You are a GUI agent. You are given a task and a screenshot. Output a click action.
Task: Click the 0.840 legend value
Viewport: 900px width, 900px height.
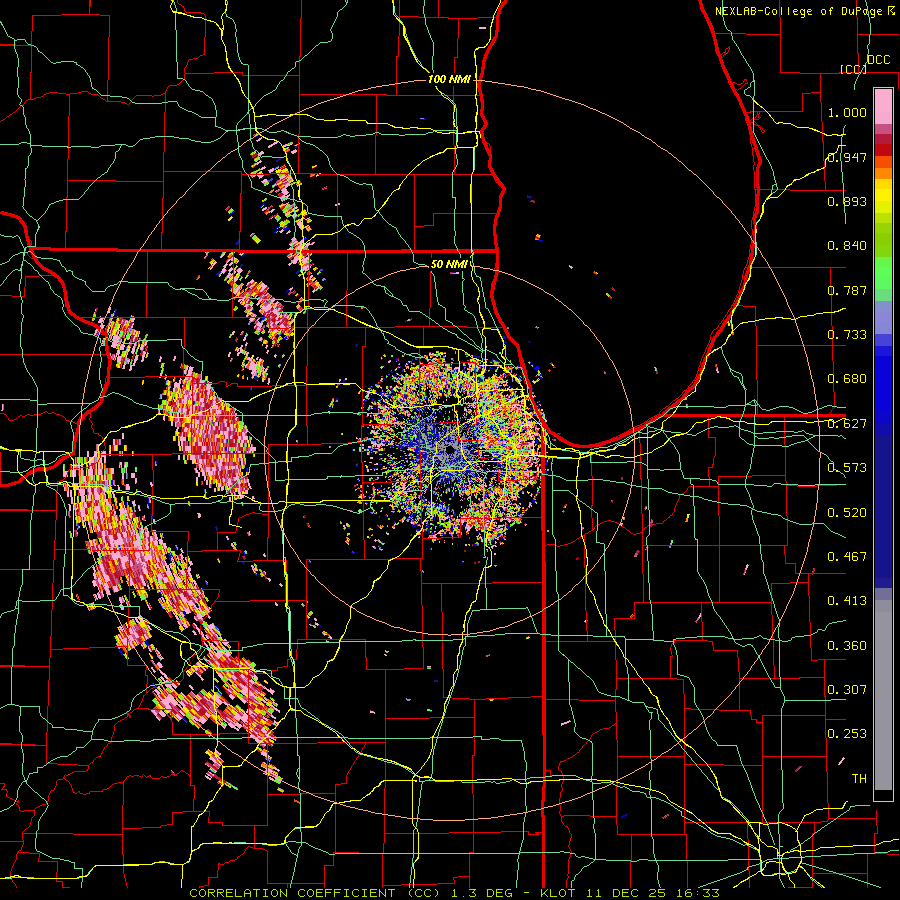coord(847,246)
